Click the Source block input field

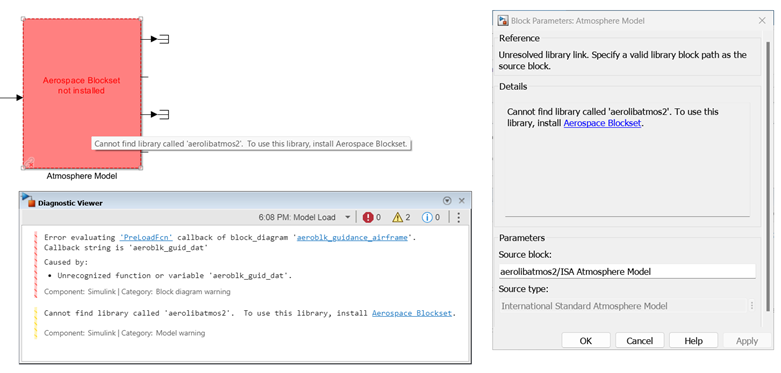[627, 271]
